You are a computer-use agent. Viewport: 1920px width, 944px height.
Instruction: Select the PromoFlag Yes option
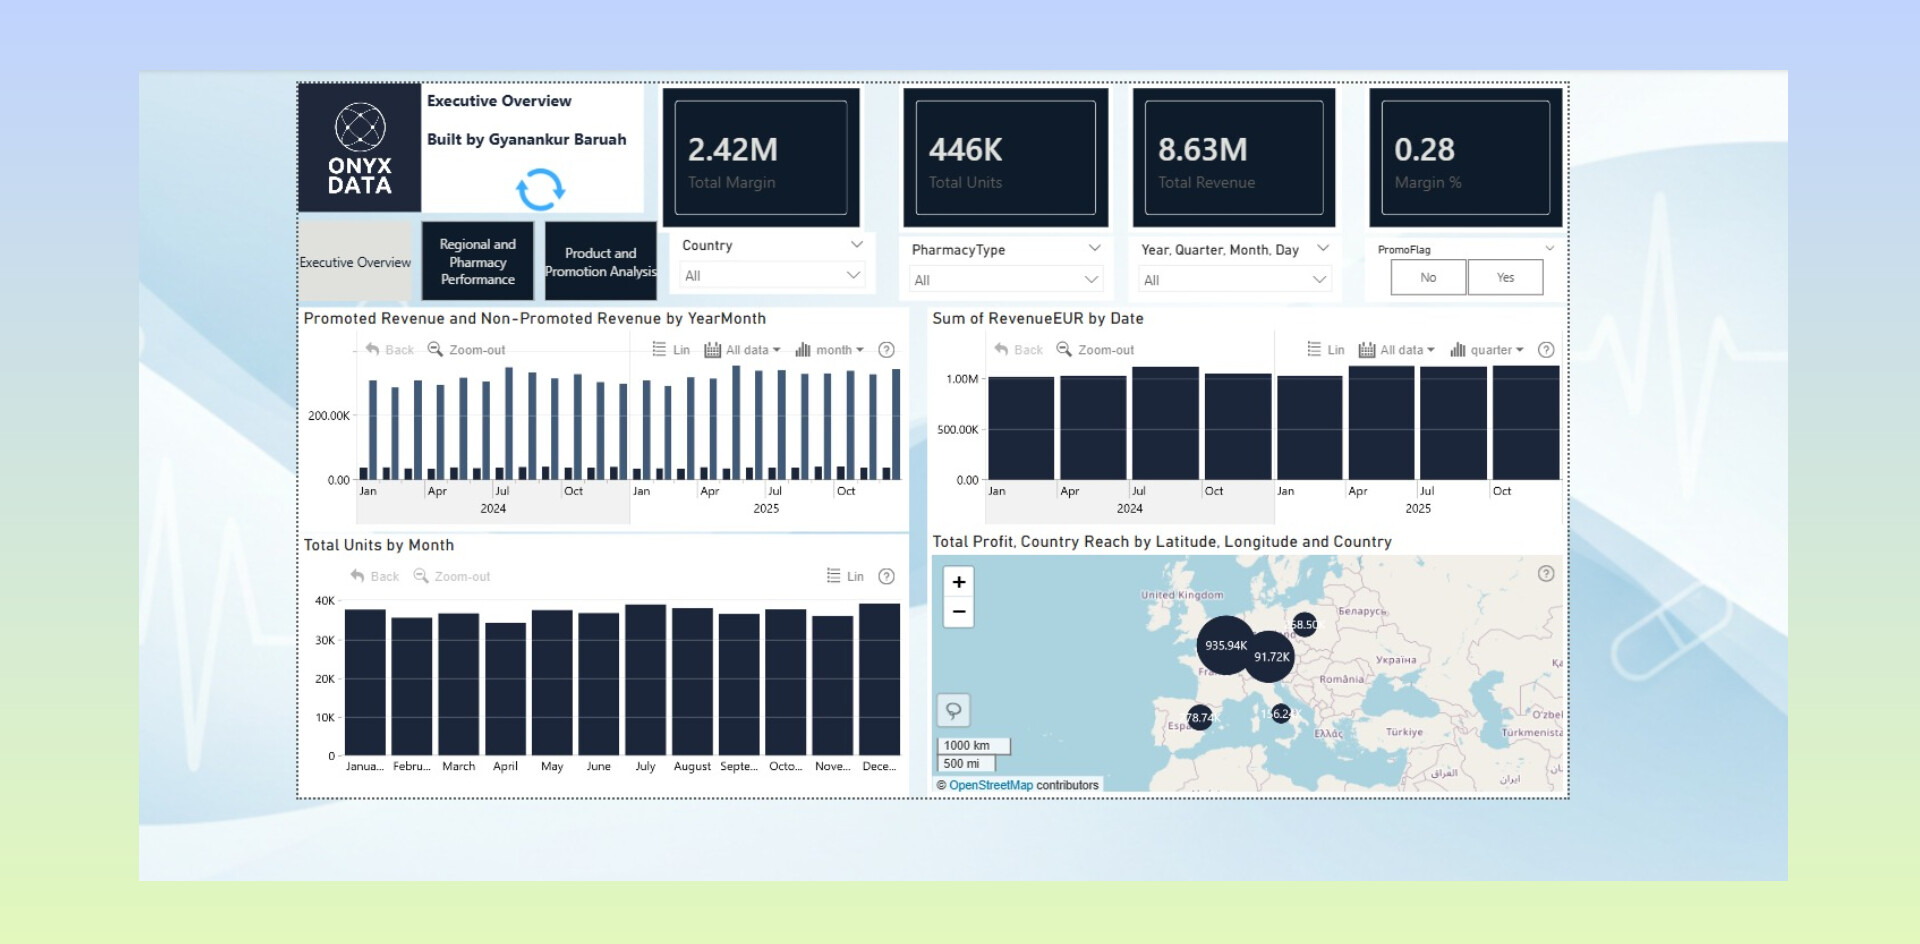pyautogui.click(x=1505, y=278)
